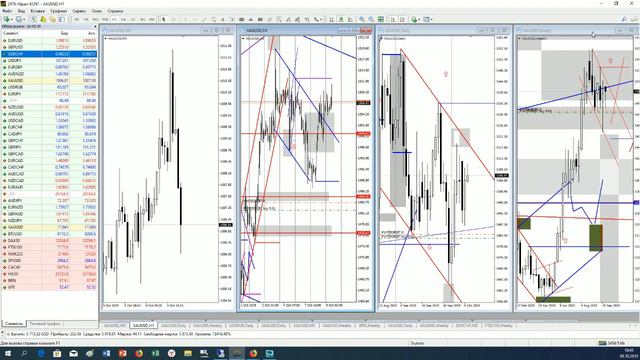Enable the D1 timeframe
Image resolution: width=640 pixels, height=360 pixels.
pos(133,19)
